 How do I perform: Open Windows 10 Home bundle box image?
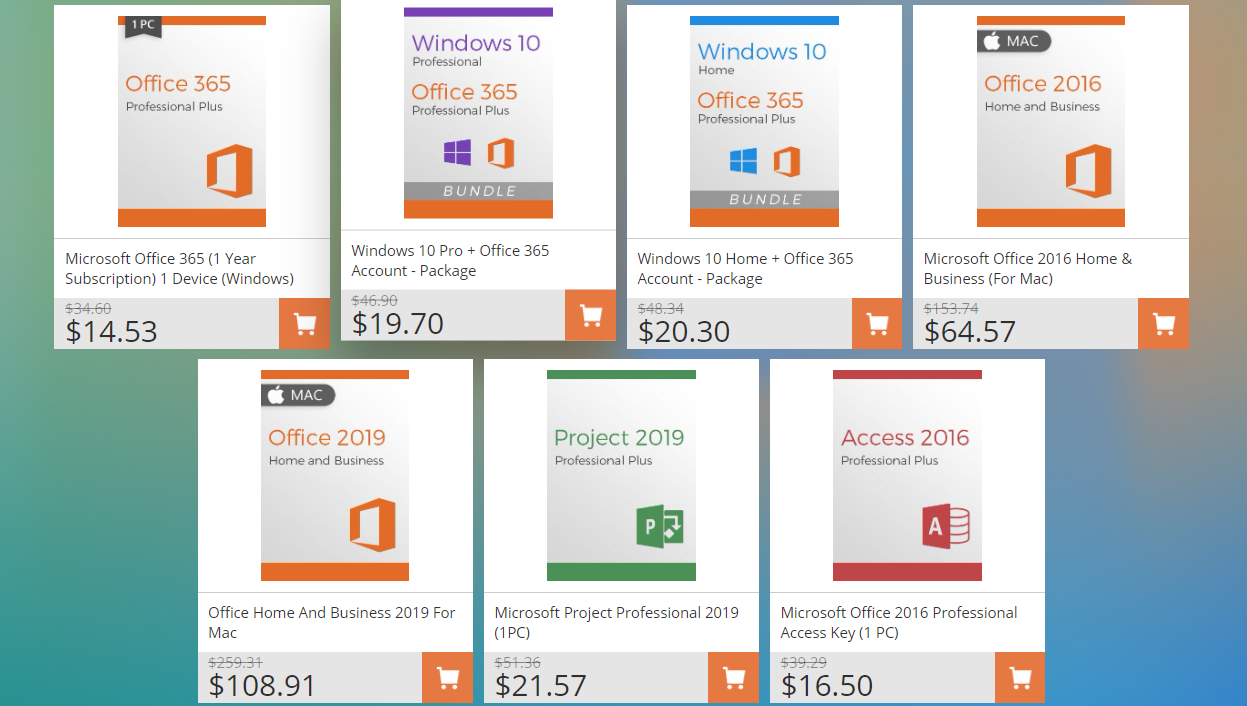764,121
